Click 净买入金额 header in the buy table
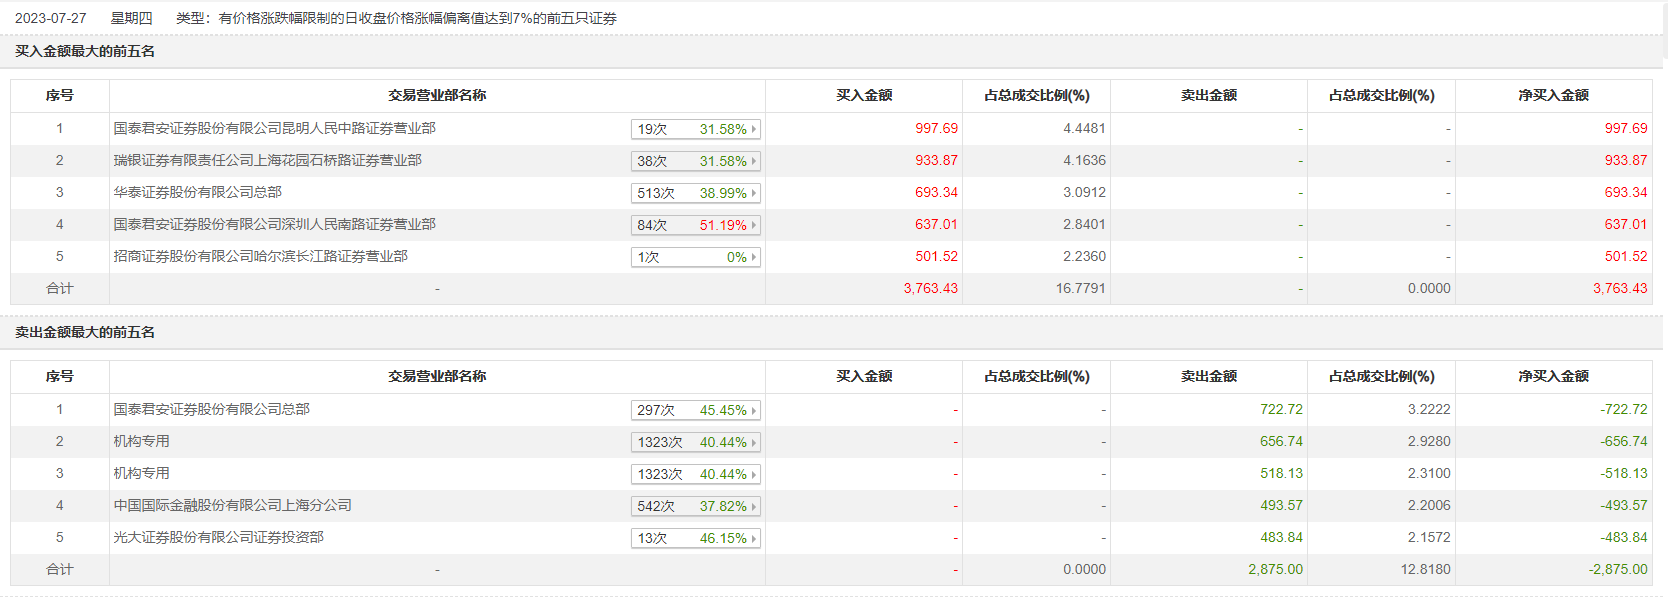Viewport: 1668px width, 599px height. point(1553,95)
